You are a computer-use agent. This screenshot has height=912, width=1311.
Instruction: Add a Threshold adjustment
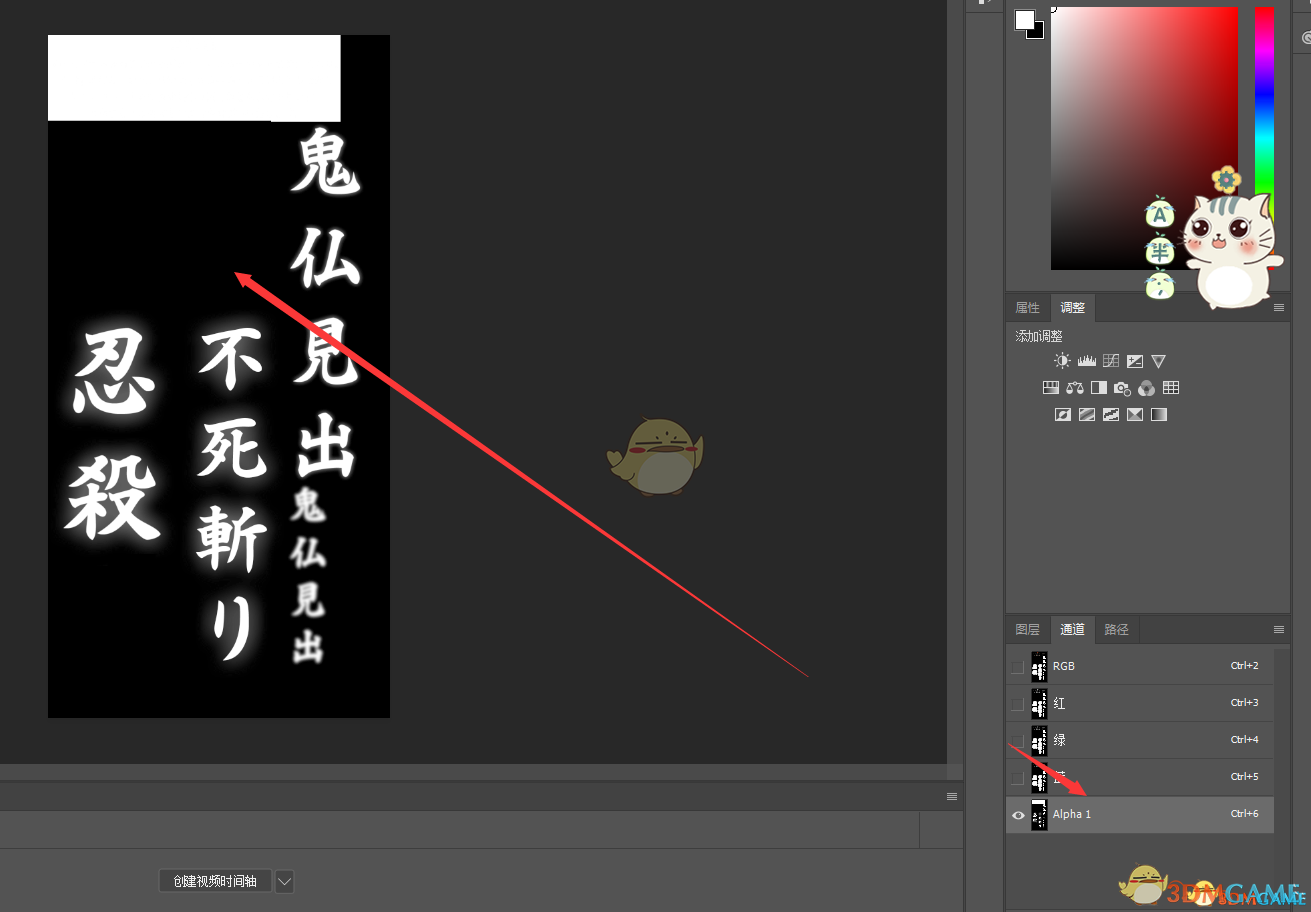coord(1111,414)
